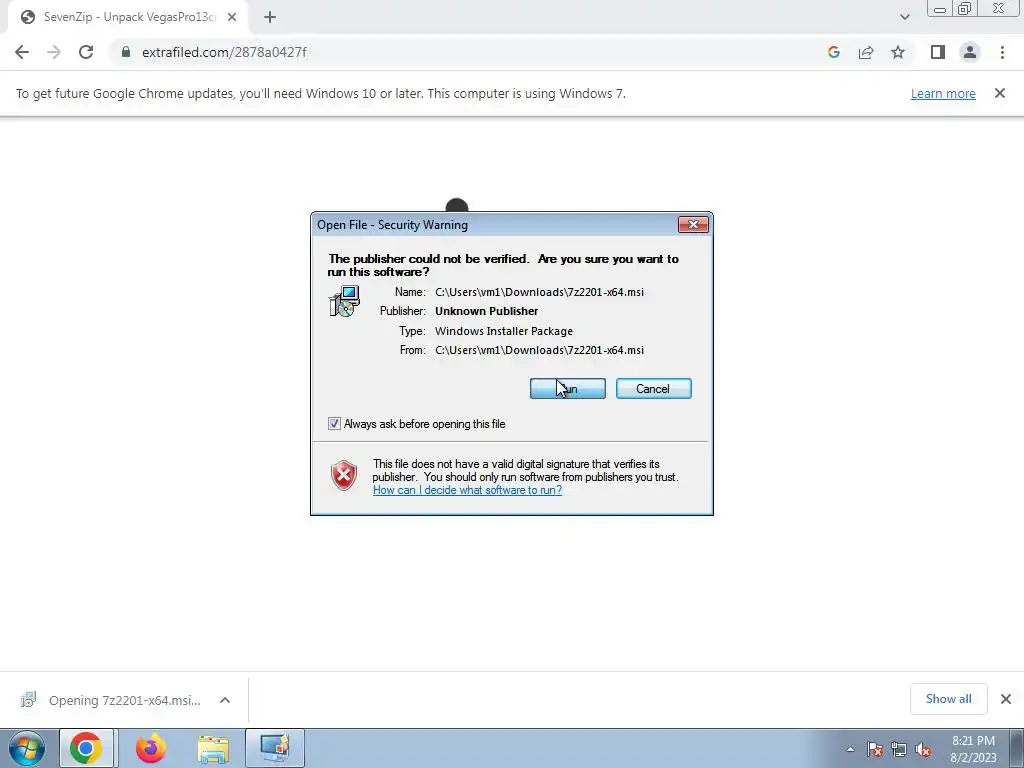Image resolution: width=1024 pixels, height=768 pixels.
Task: Open the Chrome side panel
Action: coord(938,52)
